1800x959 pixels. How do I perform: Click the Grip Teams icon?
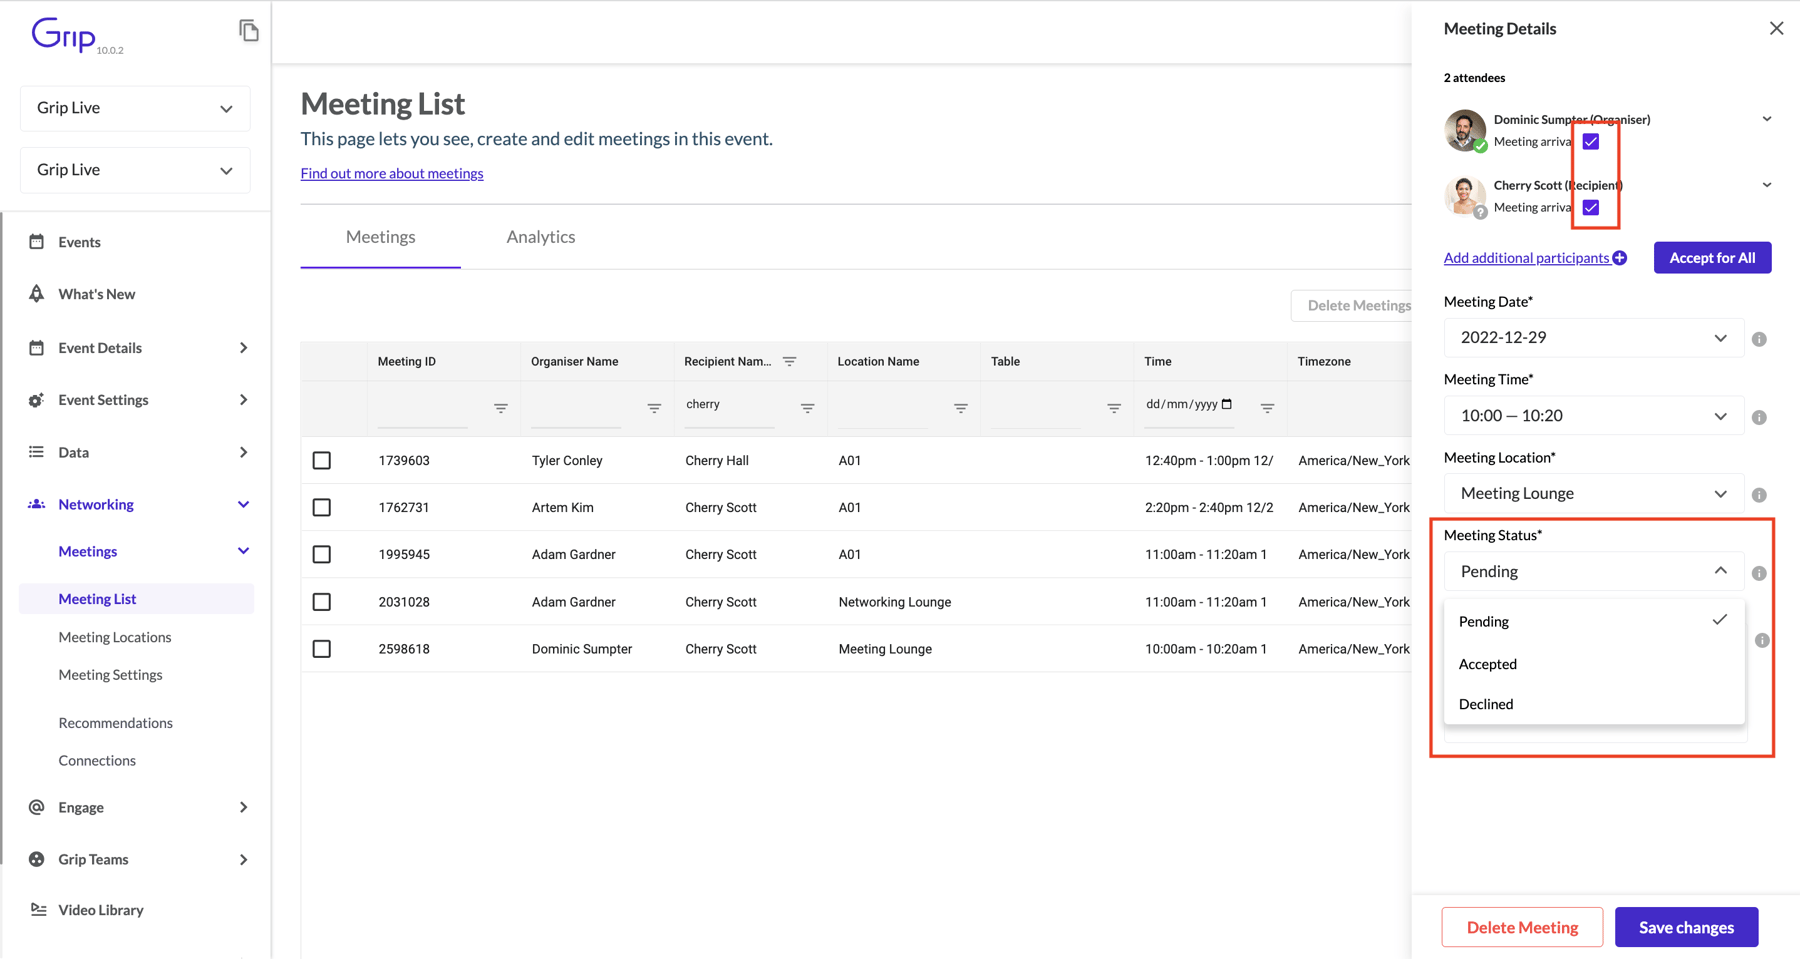click(x=37, y=858)
